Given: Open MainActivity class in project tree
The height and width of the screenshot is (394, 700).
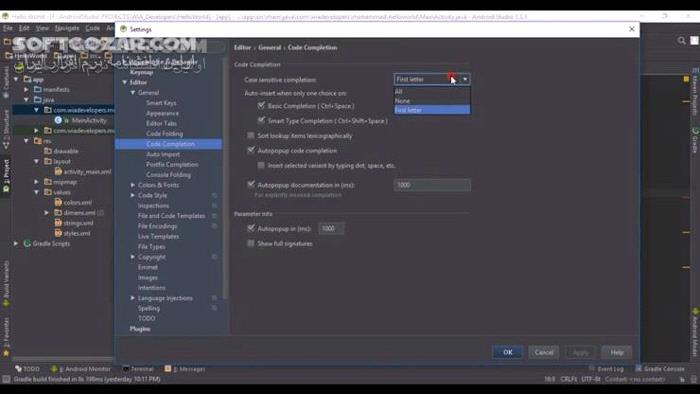Looking at the screenshot, I should pos(89,120).
